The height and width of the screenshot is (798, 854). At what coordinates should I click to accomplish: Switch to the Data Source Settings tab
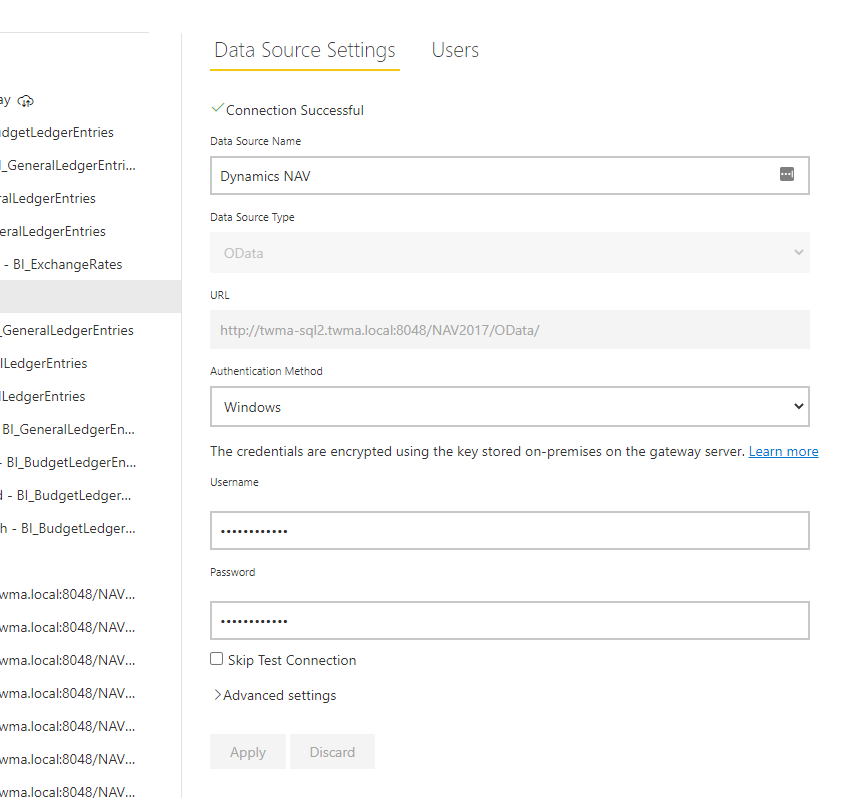pos(304,50)
